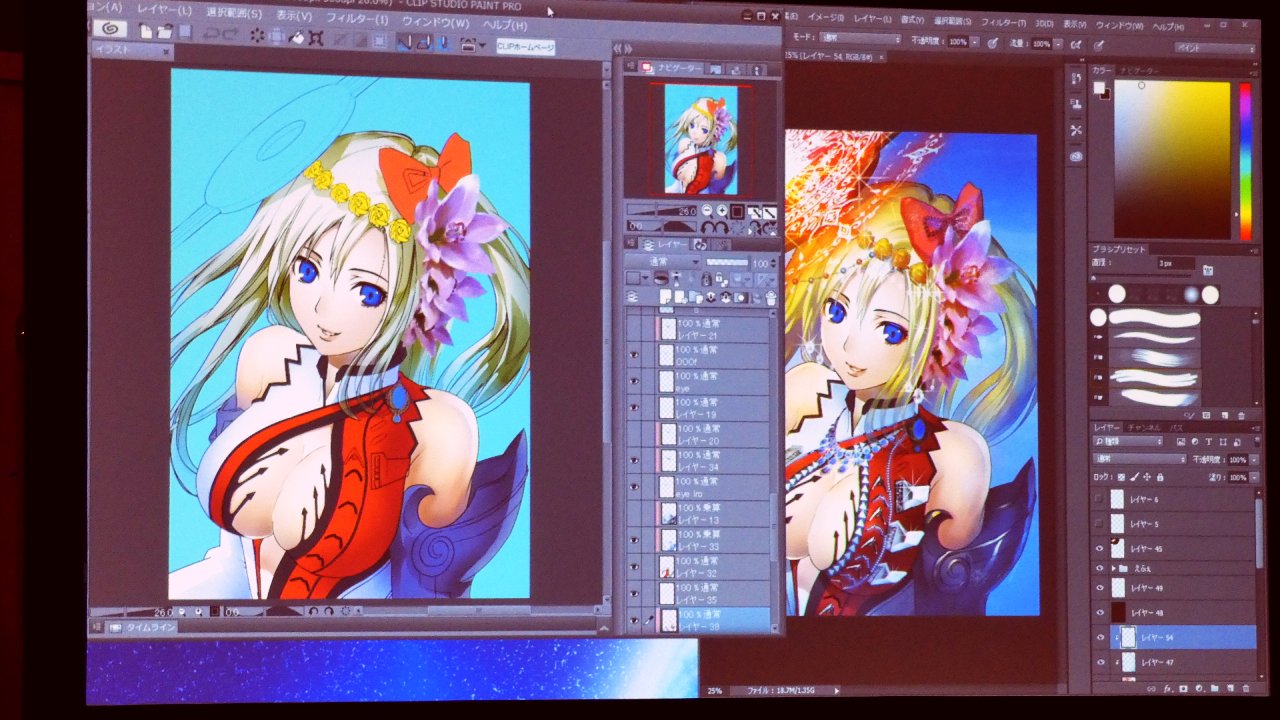
Task: Toggle the snap to grid icon in Clip Studio
Action: (x=441, y=43)
